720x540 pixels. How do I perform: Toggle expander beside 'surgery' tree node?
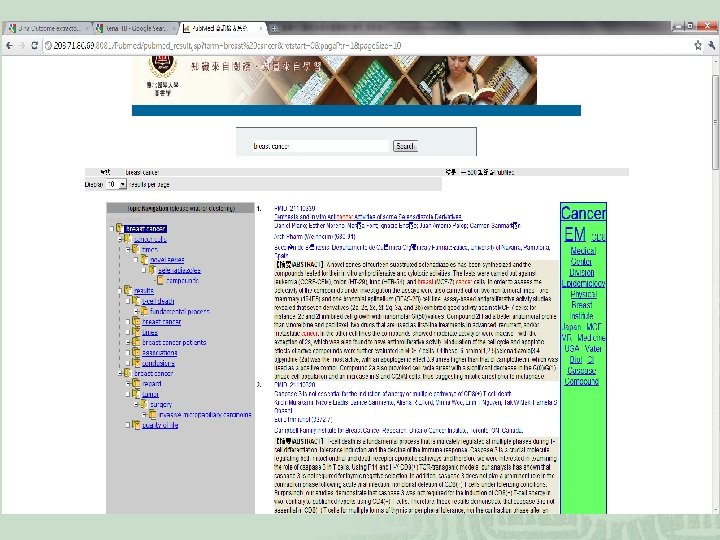click(136, 404)
